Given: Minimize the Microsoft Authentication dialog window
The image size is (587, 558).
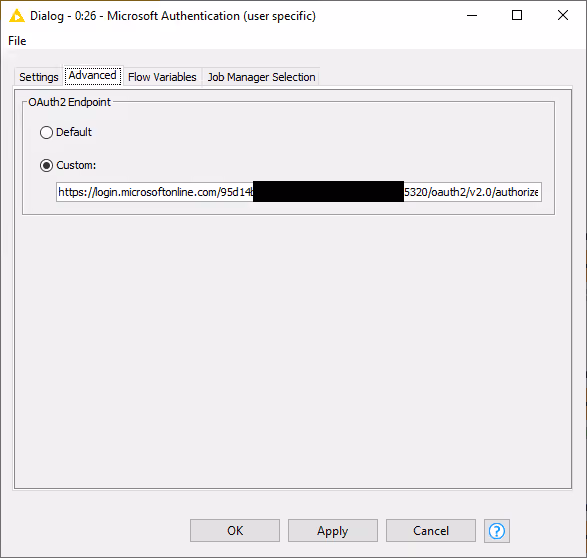Looking at the screenshot, I should tap(472, 16).
